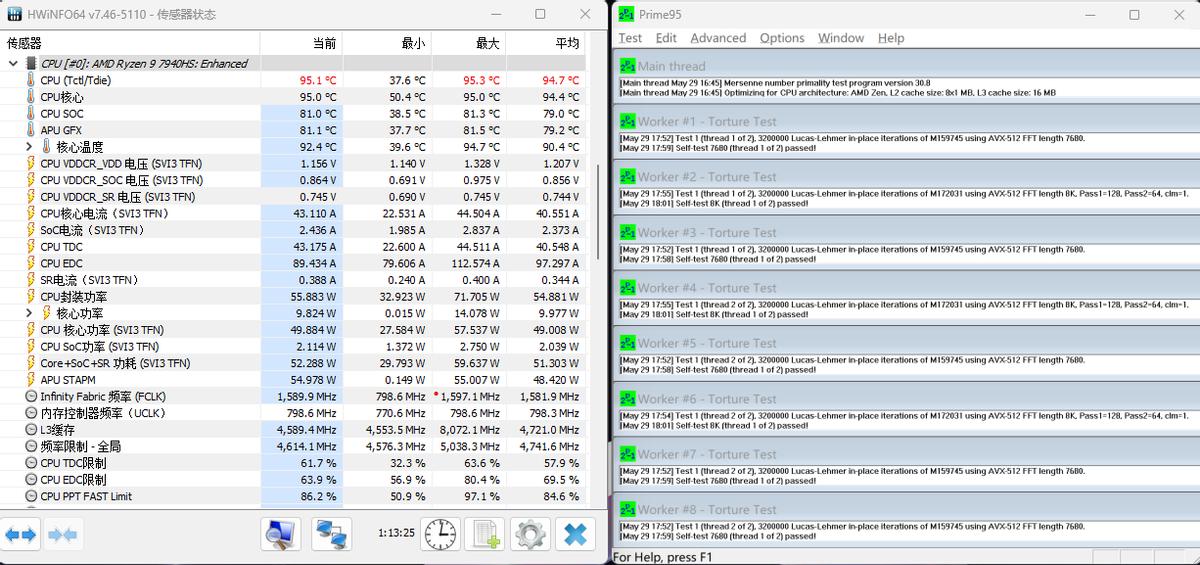Screen dimensions: 1200x565
Task: Click the blue X close-sensors icon in toolbar
Action: pyautogui.click(x=575, y=533)
